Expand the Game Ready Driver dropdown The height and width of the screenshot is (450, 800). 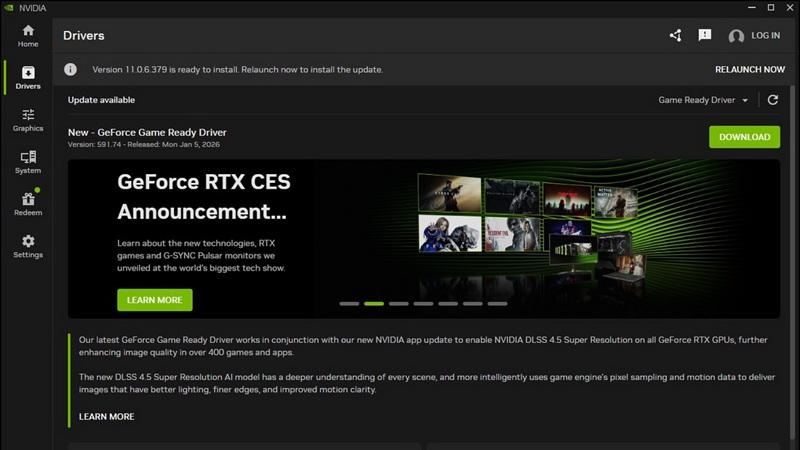click(703, 100)
